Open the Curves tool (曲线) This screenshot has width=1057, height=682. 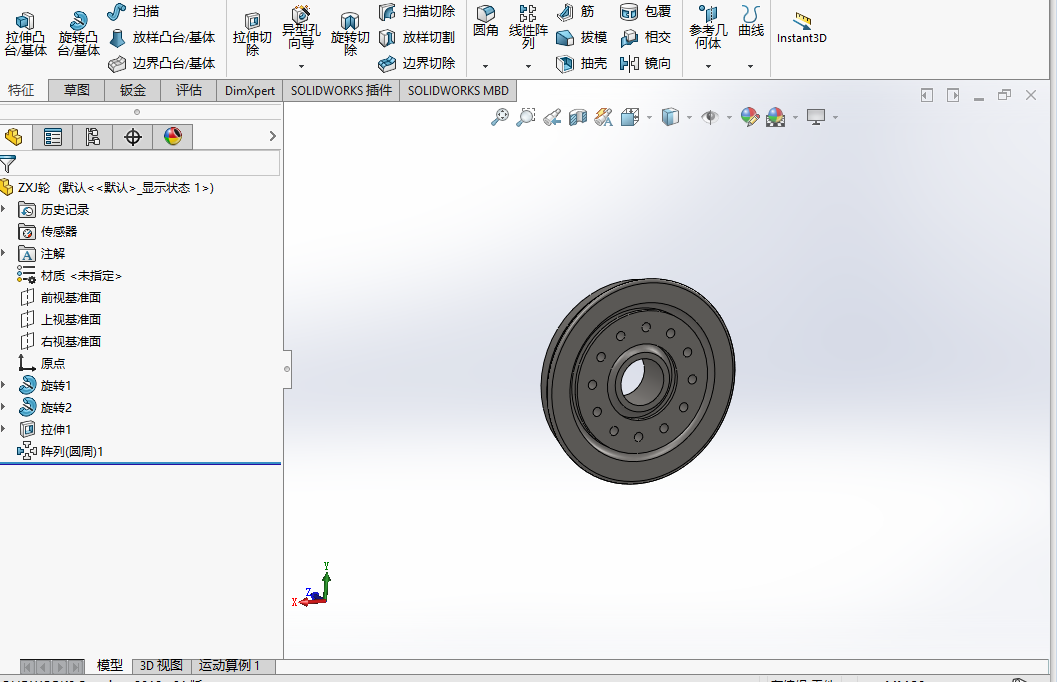point(750,21)
